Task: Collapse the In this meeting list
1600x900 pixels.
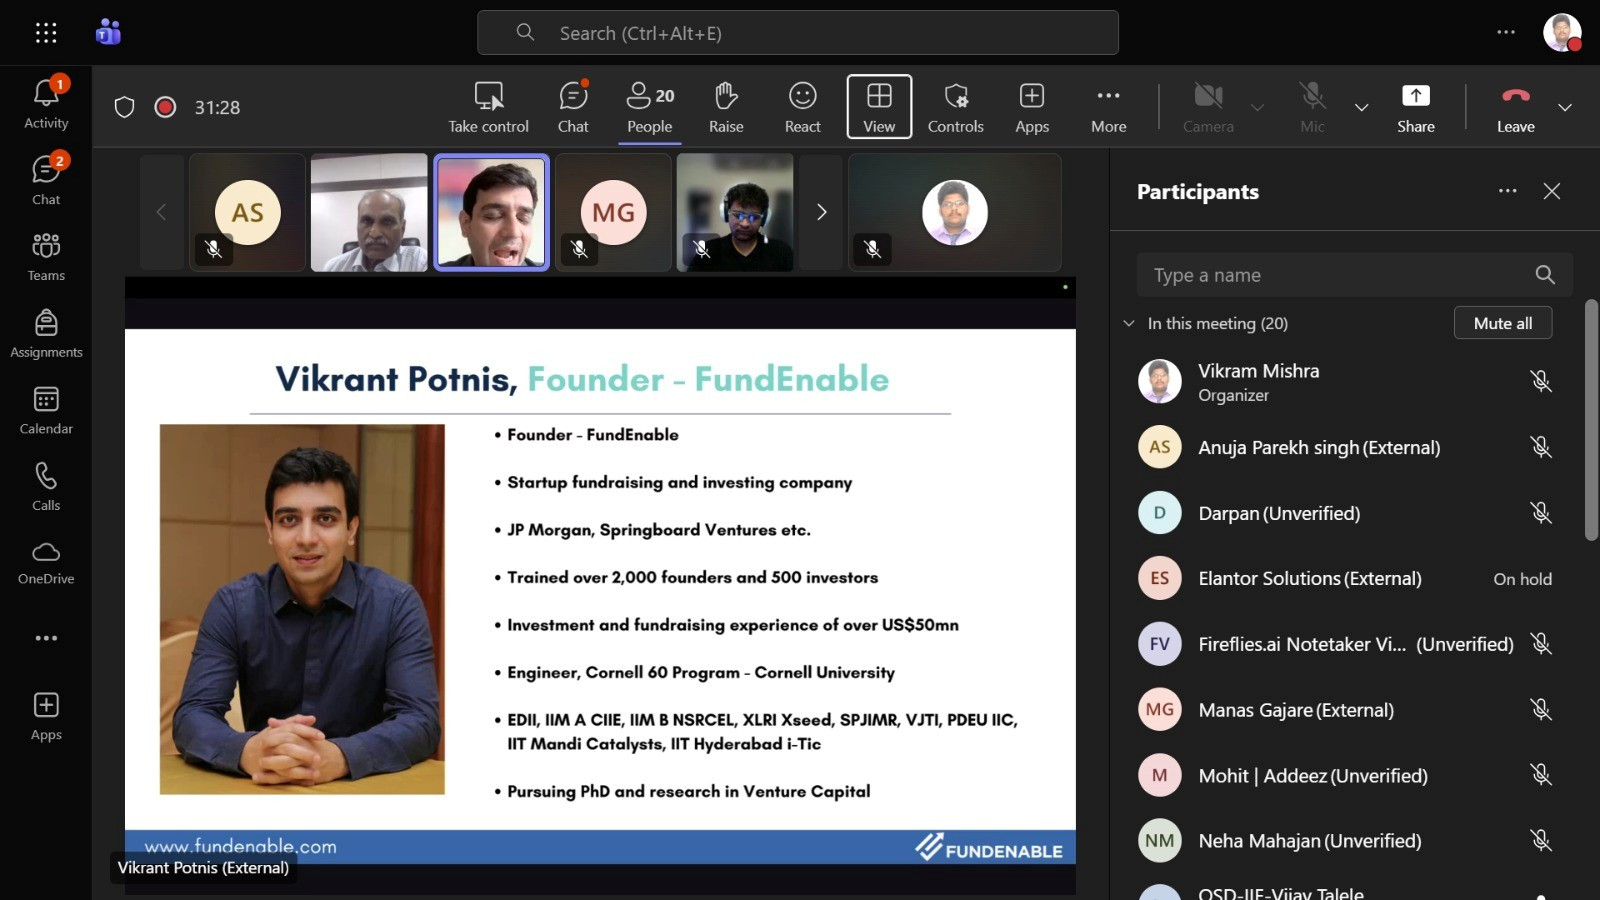Action: point(1129,323)
